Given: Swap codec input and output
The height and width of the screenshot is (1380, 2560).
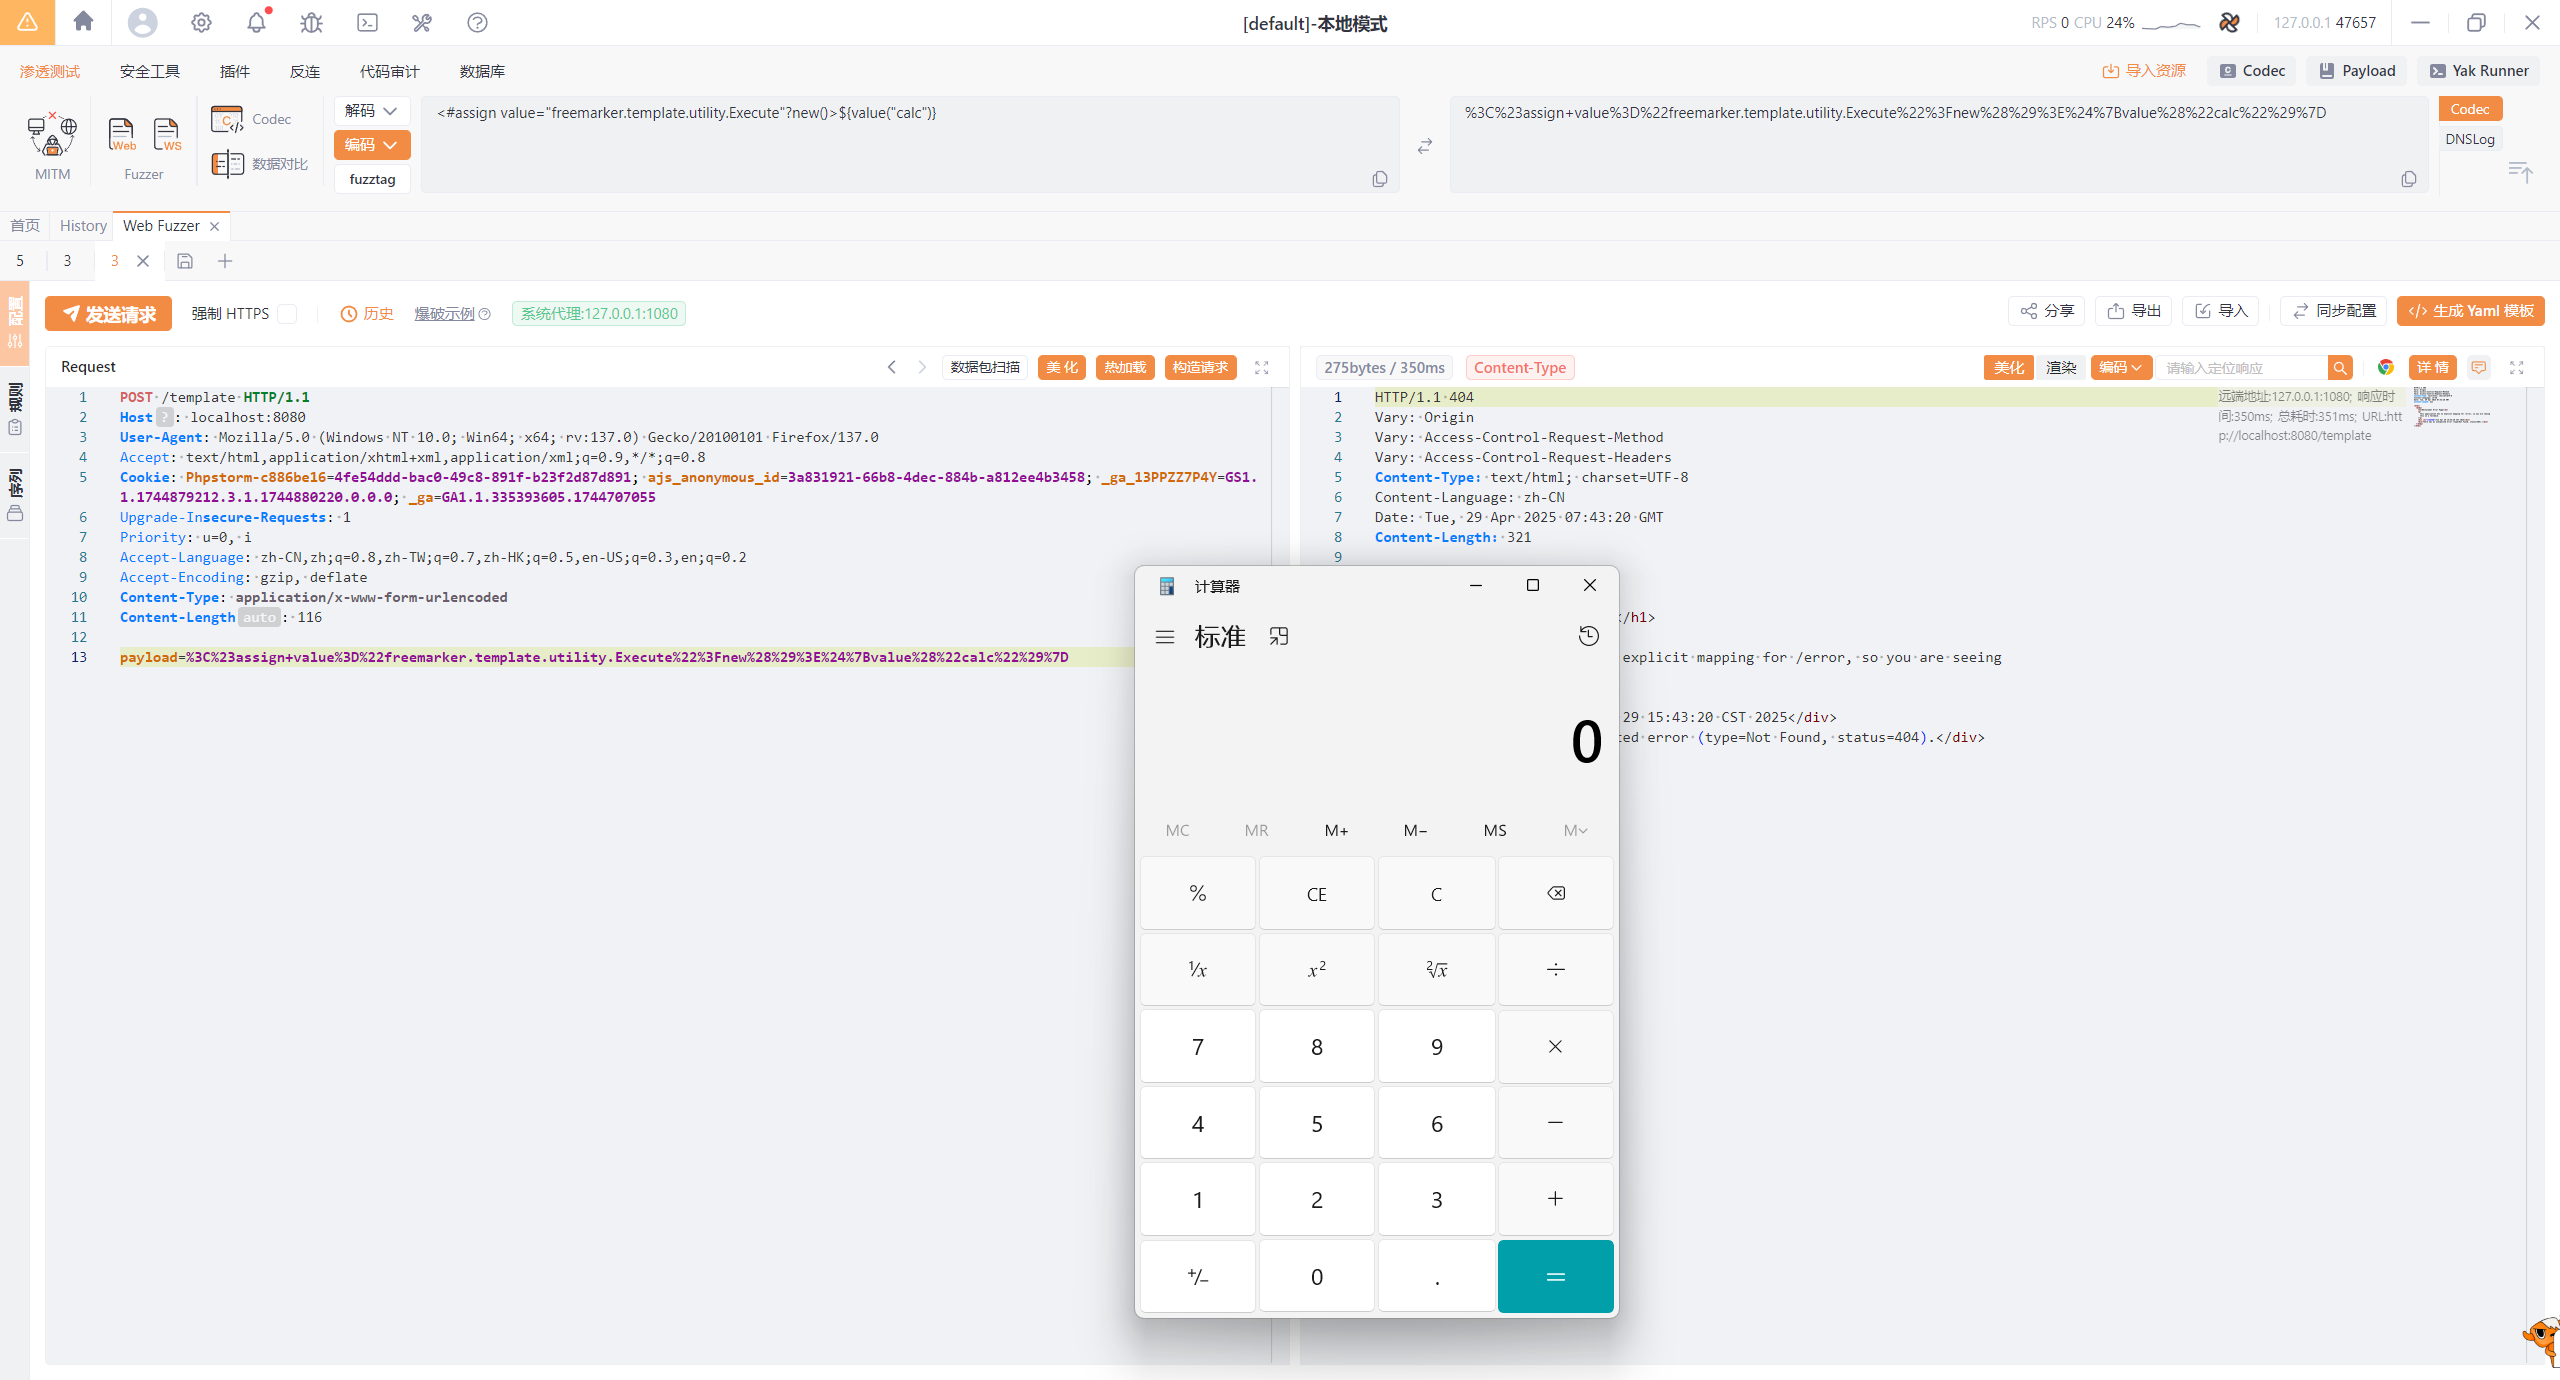Looking at the screenshot, I should (x=1425, y=146).
